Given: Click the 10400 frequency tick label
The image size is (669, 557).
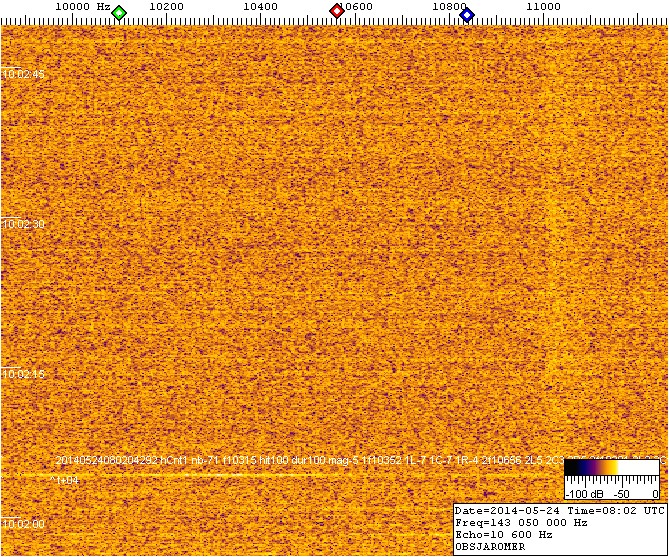Looking at the screenshot, I should pyautogui.click(x=261, y=7).
